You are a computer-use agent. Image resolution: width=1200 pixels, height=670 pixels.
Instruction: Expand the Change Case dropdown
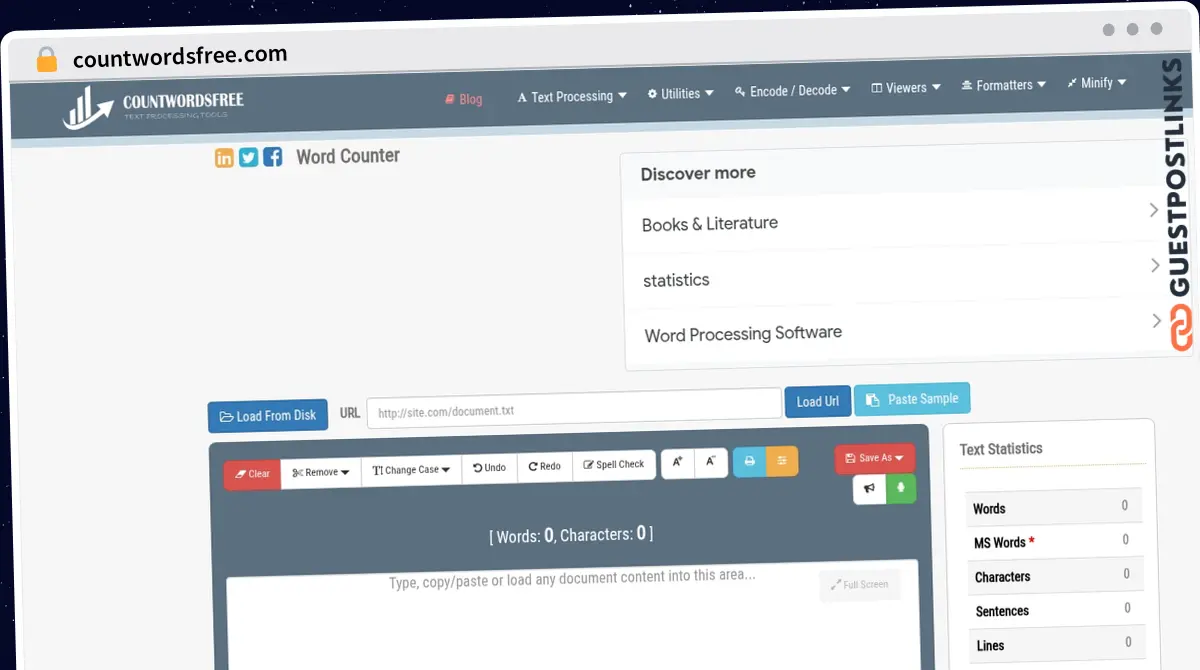pyautogui.click(x=410, y=470)
